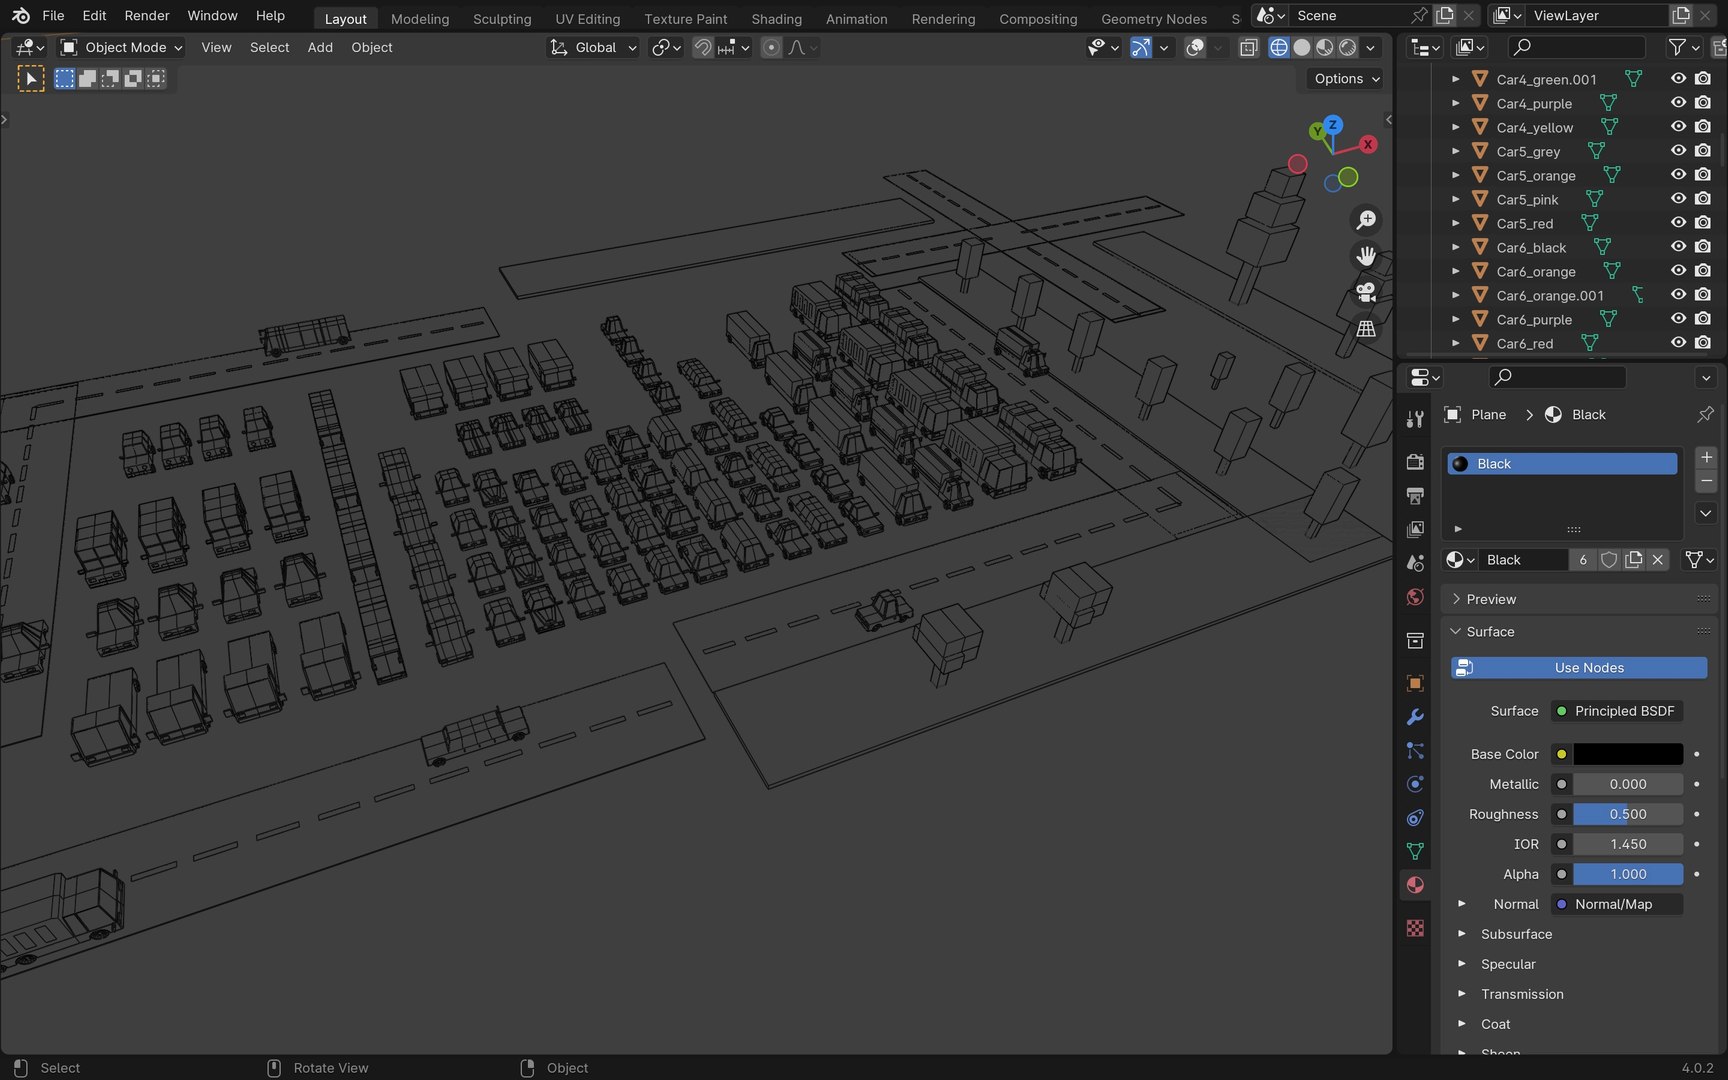Viewport: 1728px width, 1080px height.
Task: Switch to the Shading workspace tab
Action: [777, 19]
